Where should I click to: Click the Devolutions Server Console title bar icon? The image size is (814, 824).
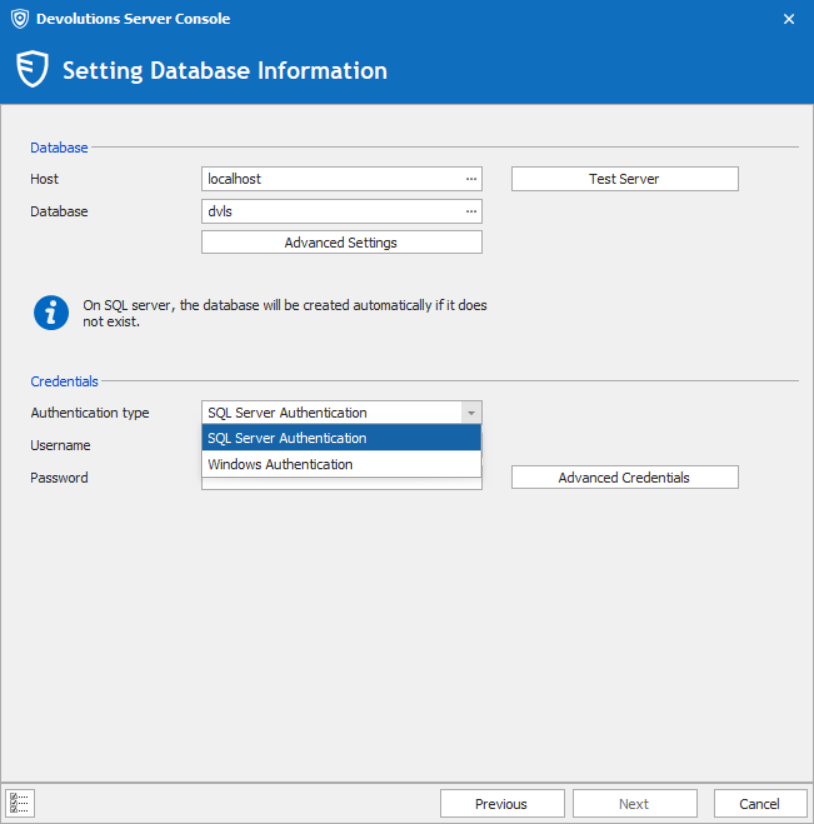(19, 19)
